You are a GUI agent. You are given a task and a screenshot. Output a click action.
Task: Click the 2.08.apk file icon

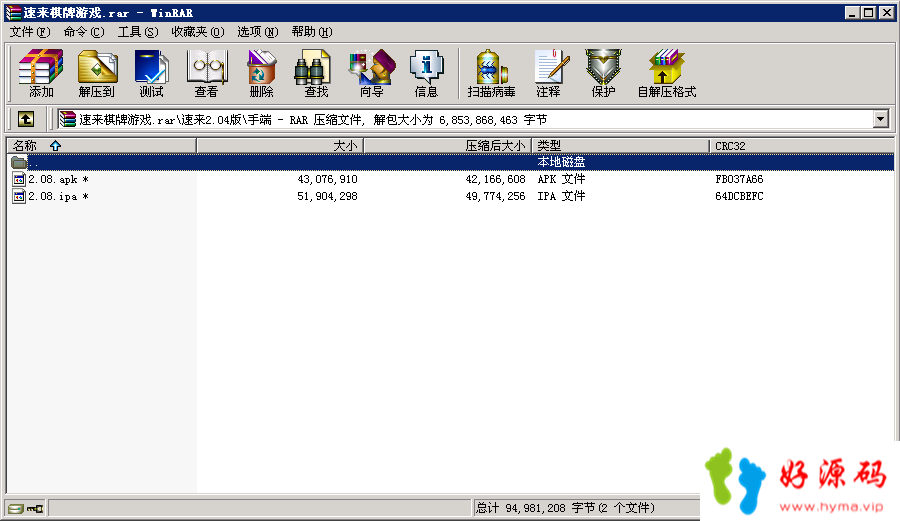point(19,180)
